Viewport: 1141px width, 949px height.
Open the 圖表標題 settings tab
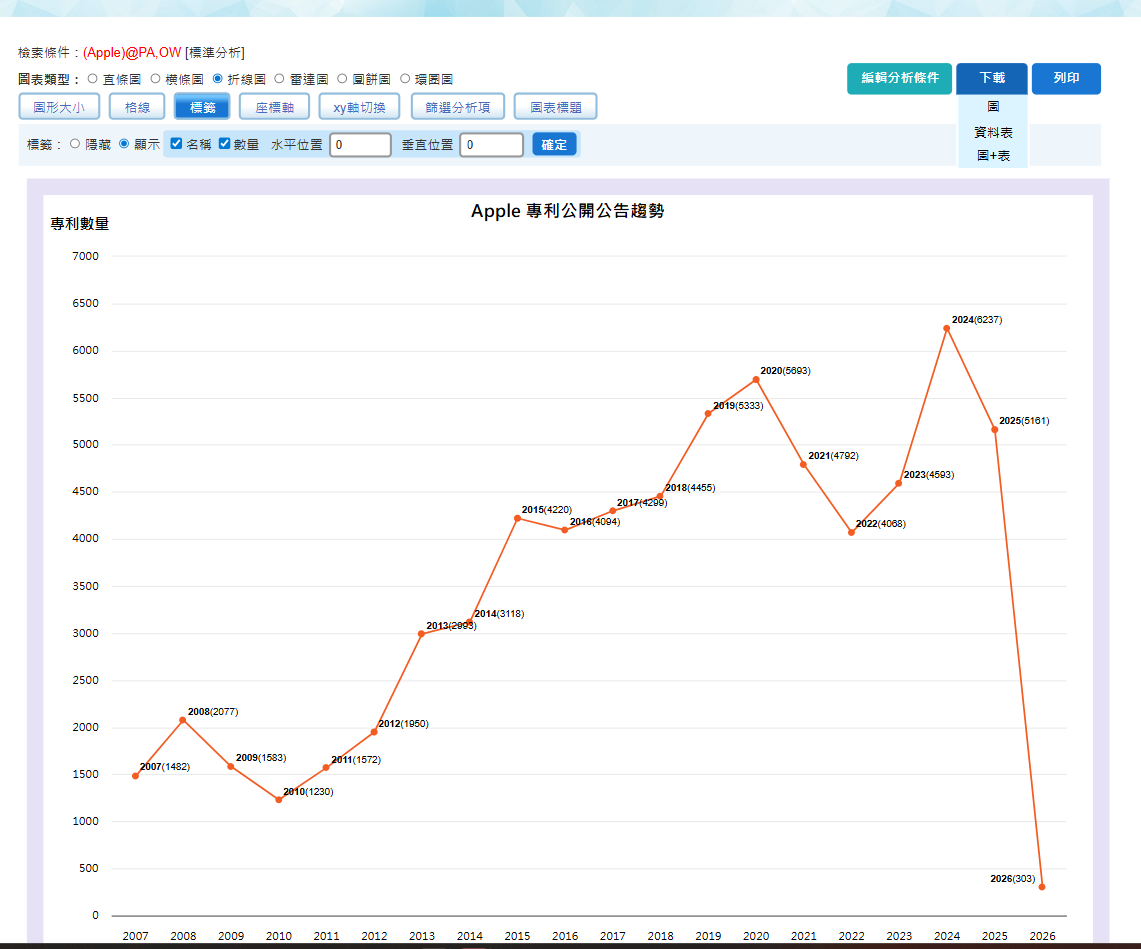pyautogui.click(x=556, y=107)
